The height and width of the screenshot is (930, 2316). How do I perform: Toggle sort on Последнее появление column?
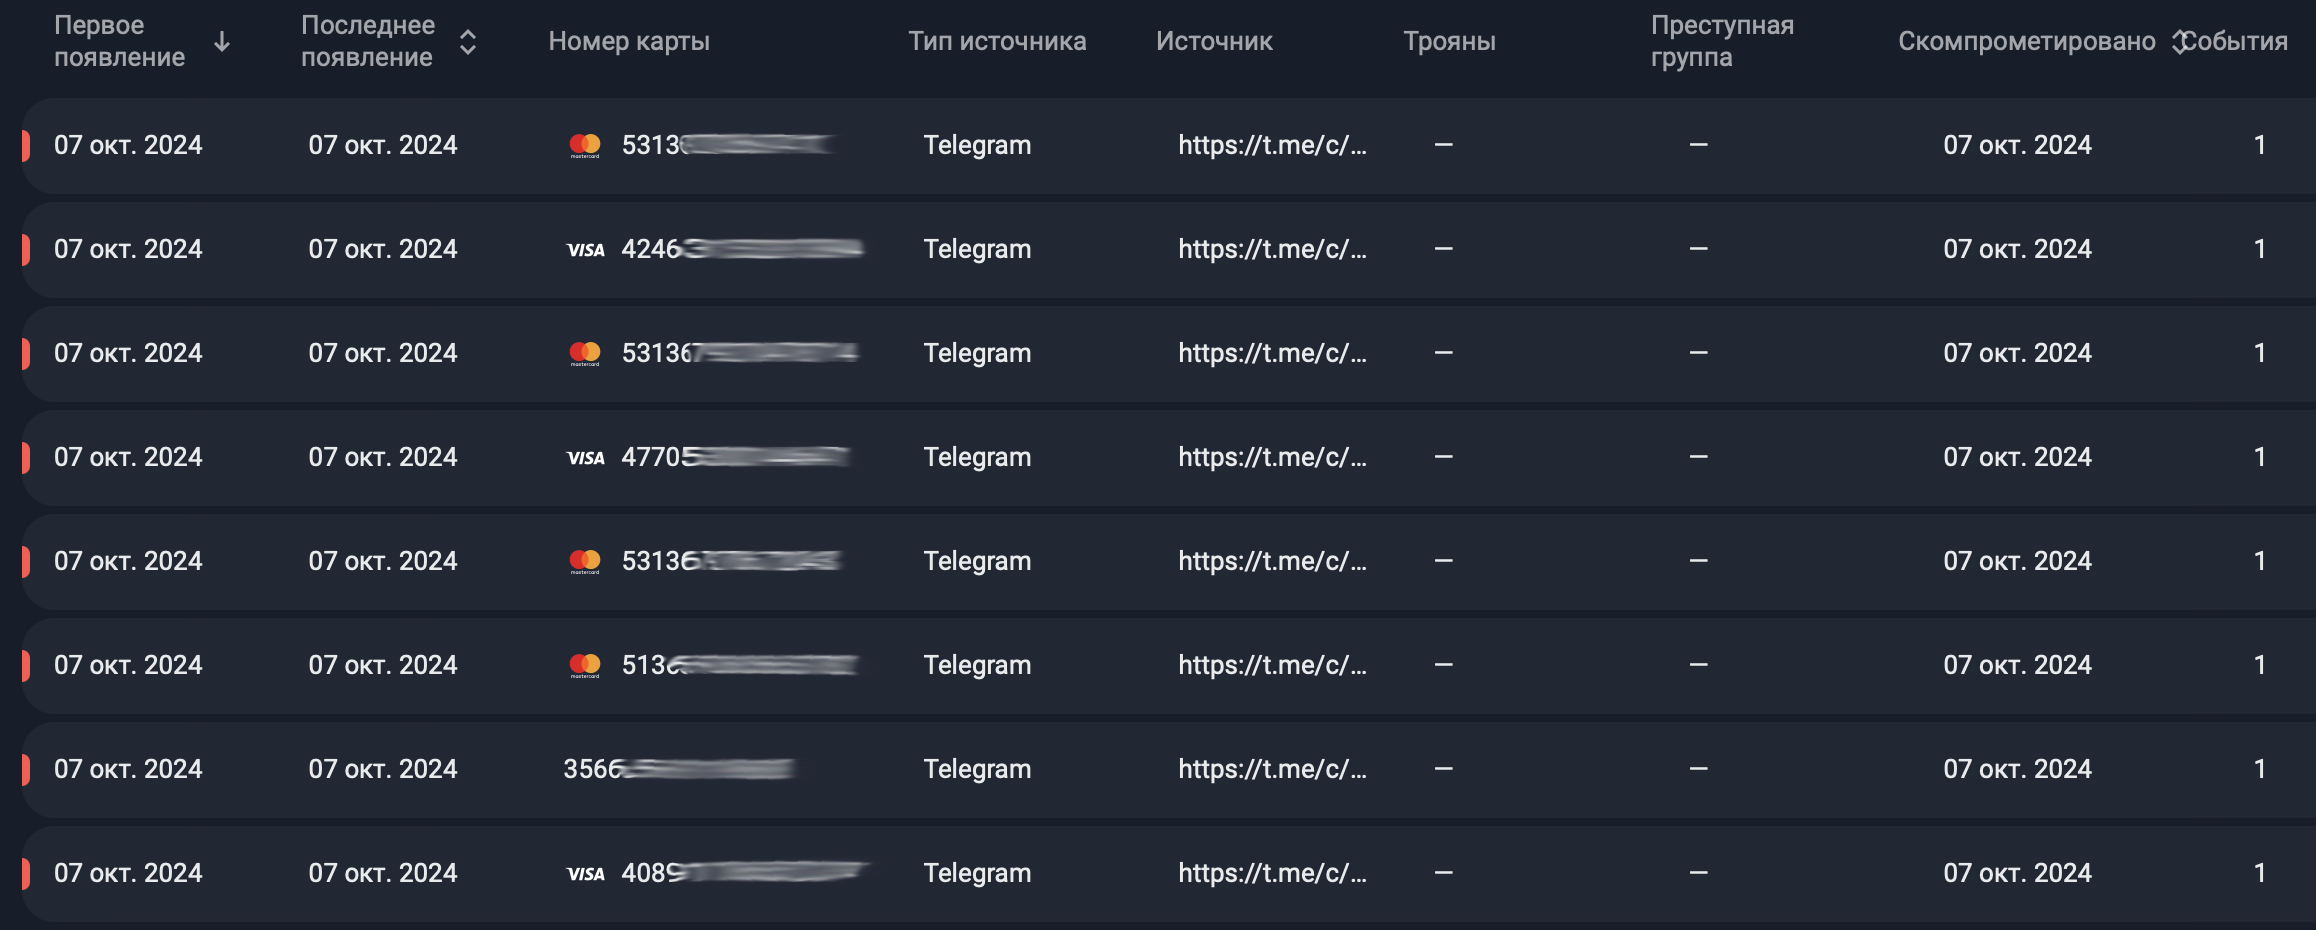click(467, 42)
